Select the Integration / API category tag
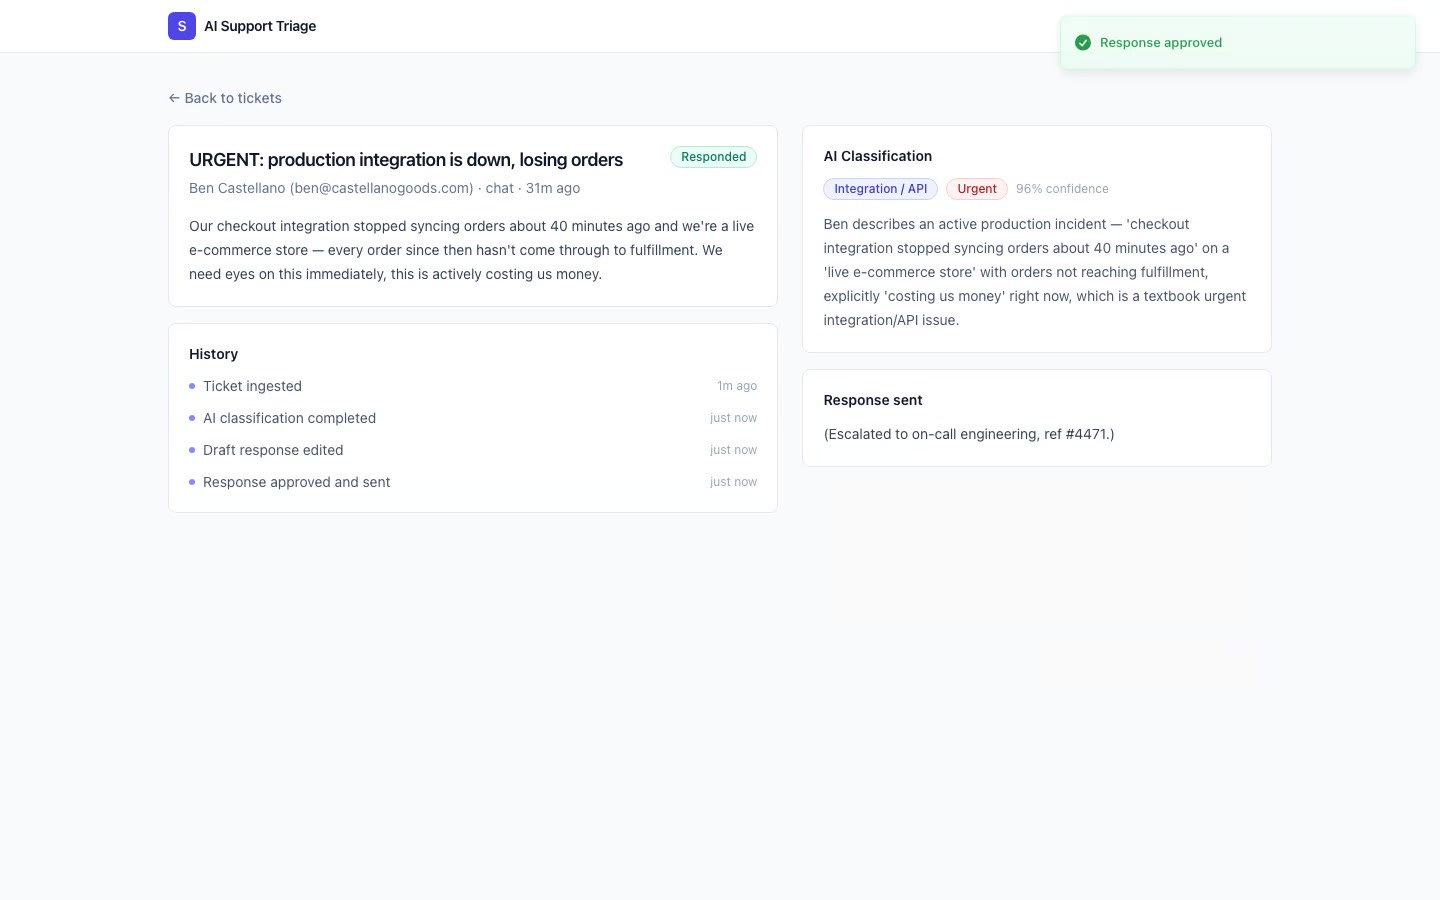 tap(880, 189)
